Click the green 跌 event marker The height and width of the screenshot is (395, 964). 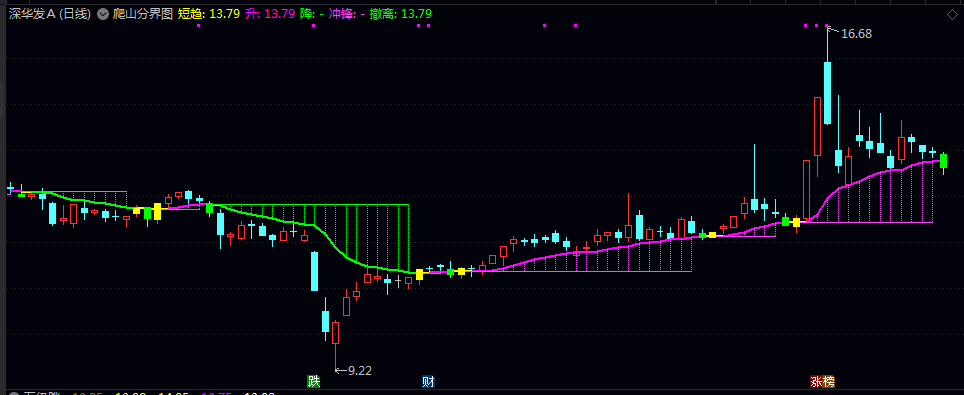tap(314, 381)
